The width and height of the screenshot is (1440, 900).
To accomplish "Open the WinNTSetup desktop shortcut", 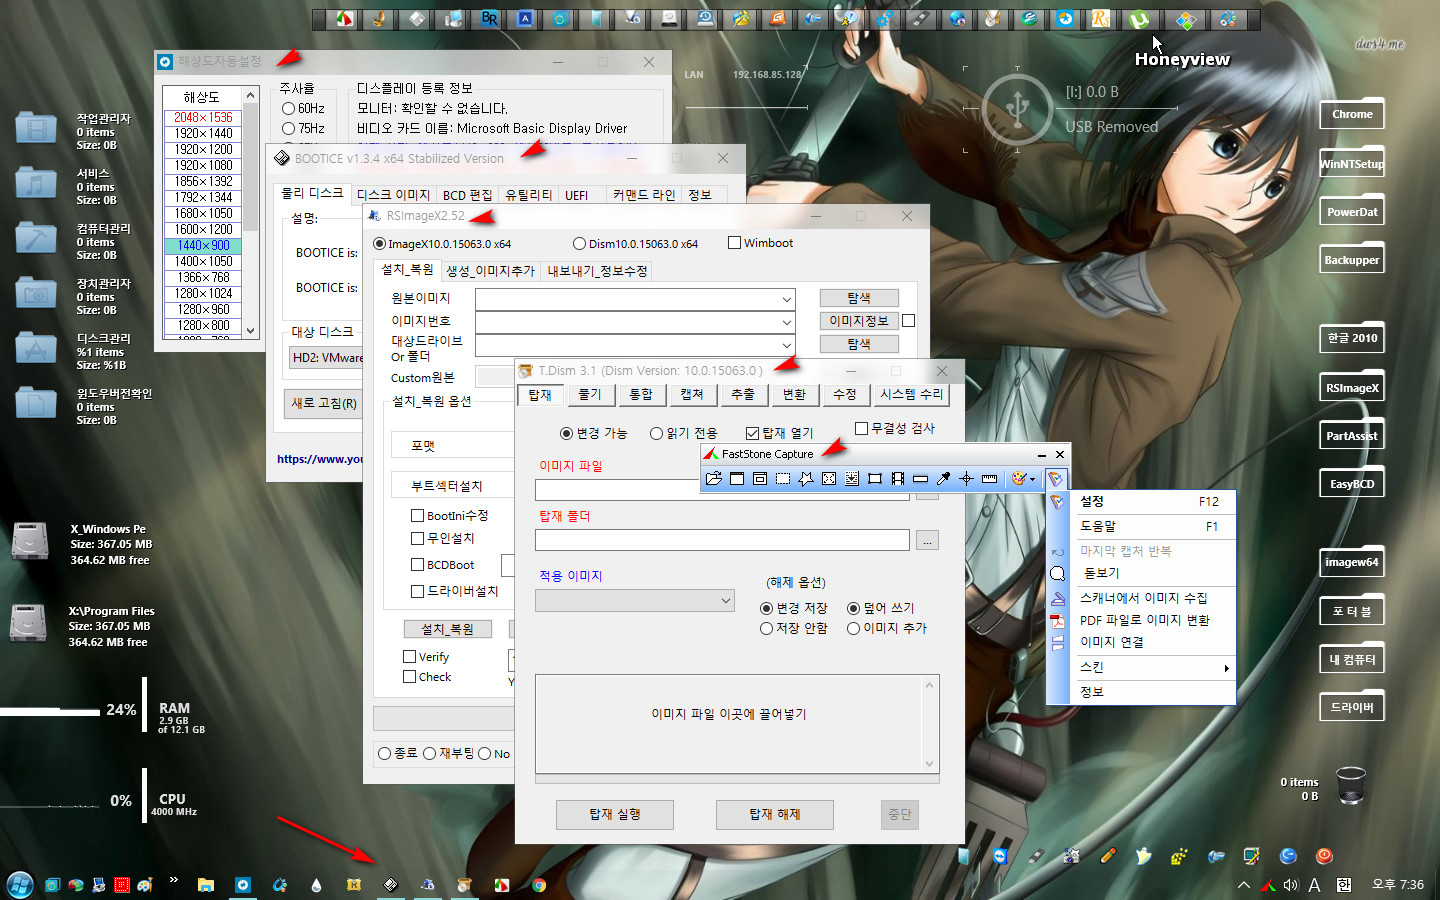I will click(x=1352, y=164).
